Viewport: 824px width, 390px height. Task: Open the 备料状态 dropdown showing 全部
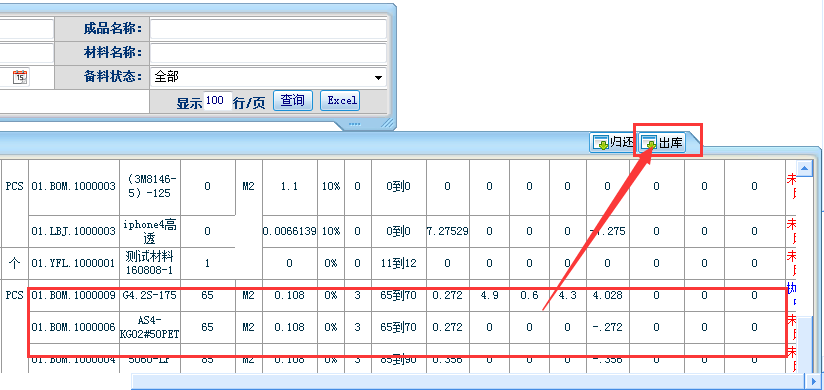pyautogui.click(x=268, y=77)
